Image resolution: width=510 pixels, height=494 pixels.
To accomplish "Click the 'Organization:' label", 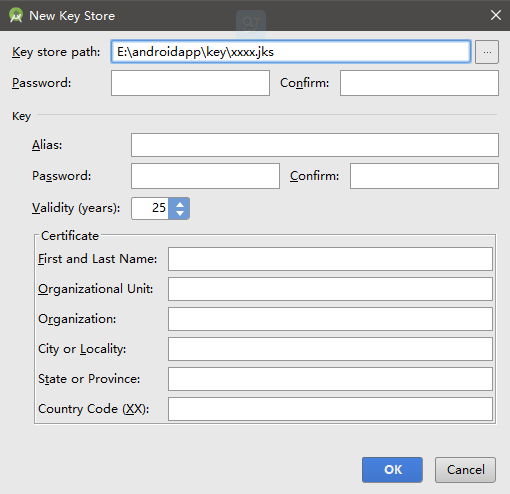I will point(77,319).
